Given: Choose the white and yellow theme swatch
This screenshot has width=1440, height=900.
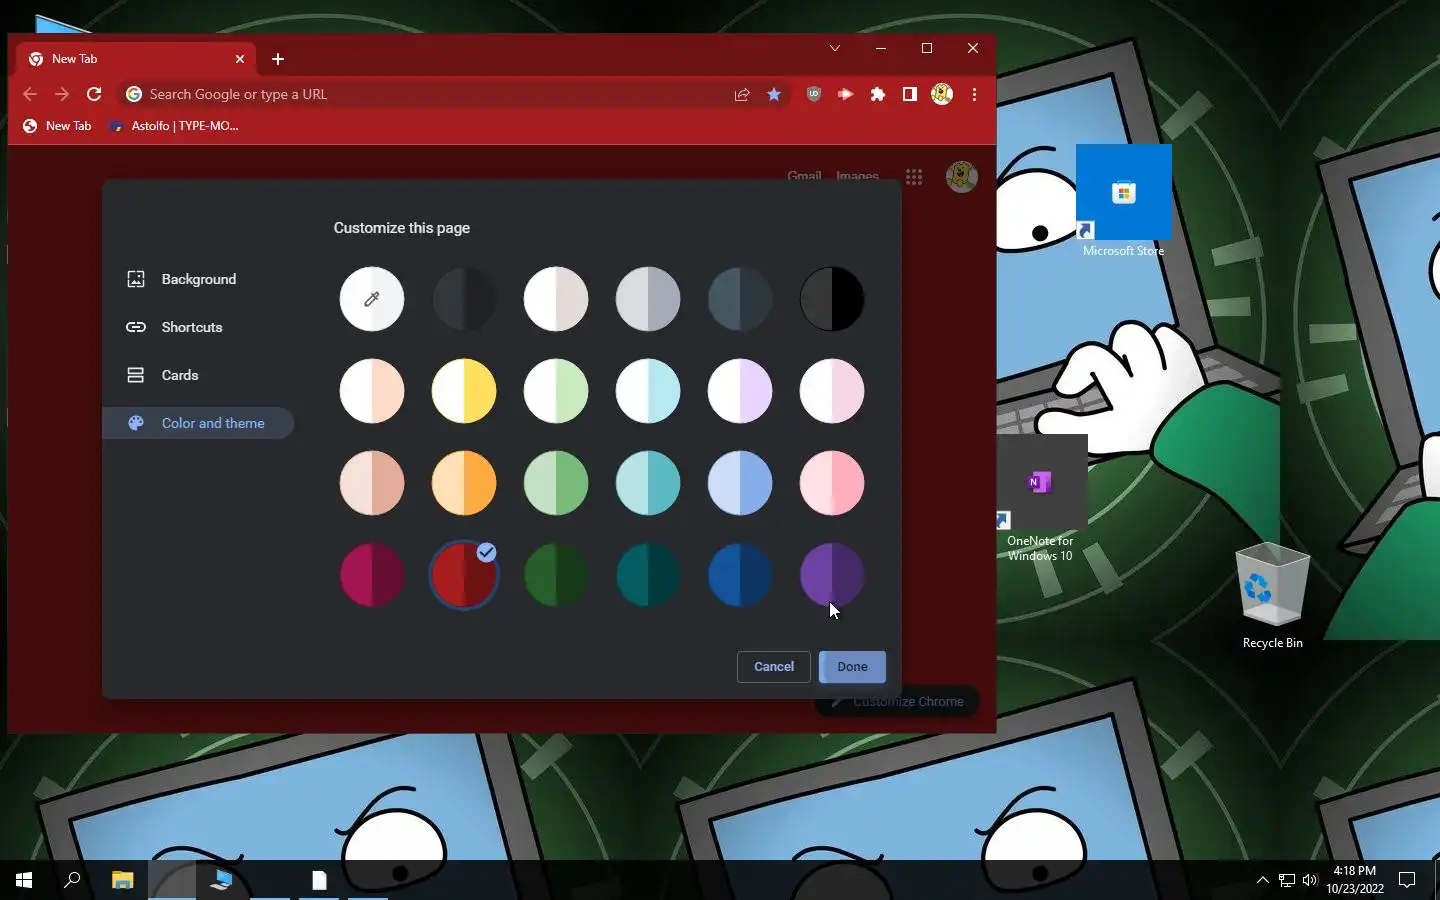Looking at the screenshot, I should point(464,391).
